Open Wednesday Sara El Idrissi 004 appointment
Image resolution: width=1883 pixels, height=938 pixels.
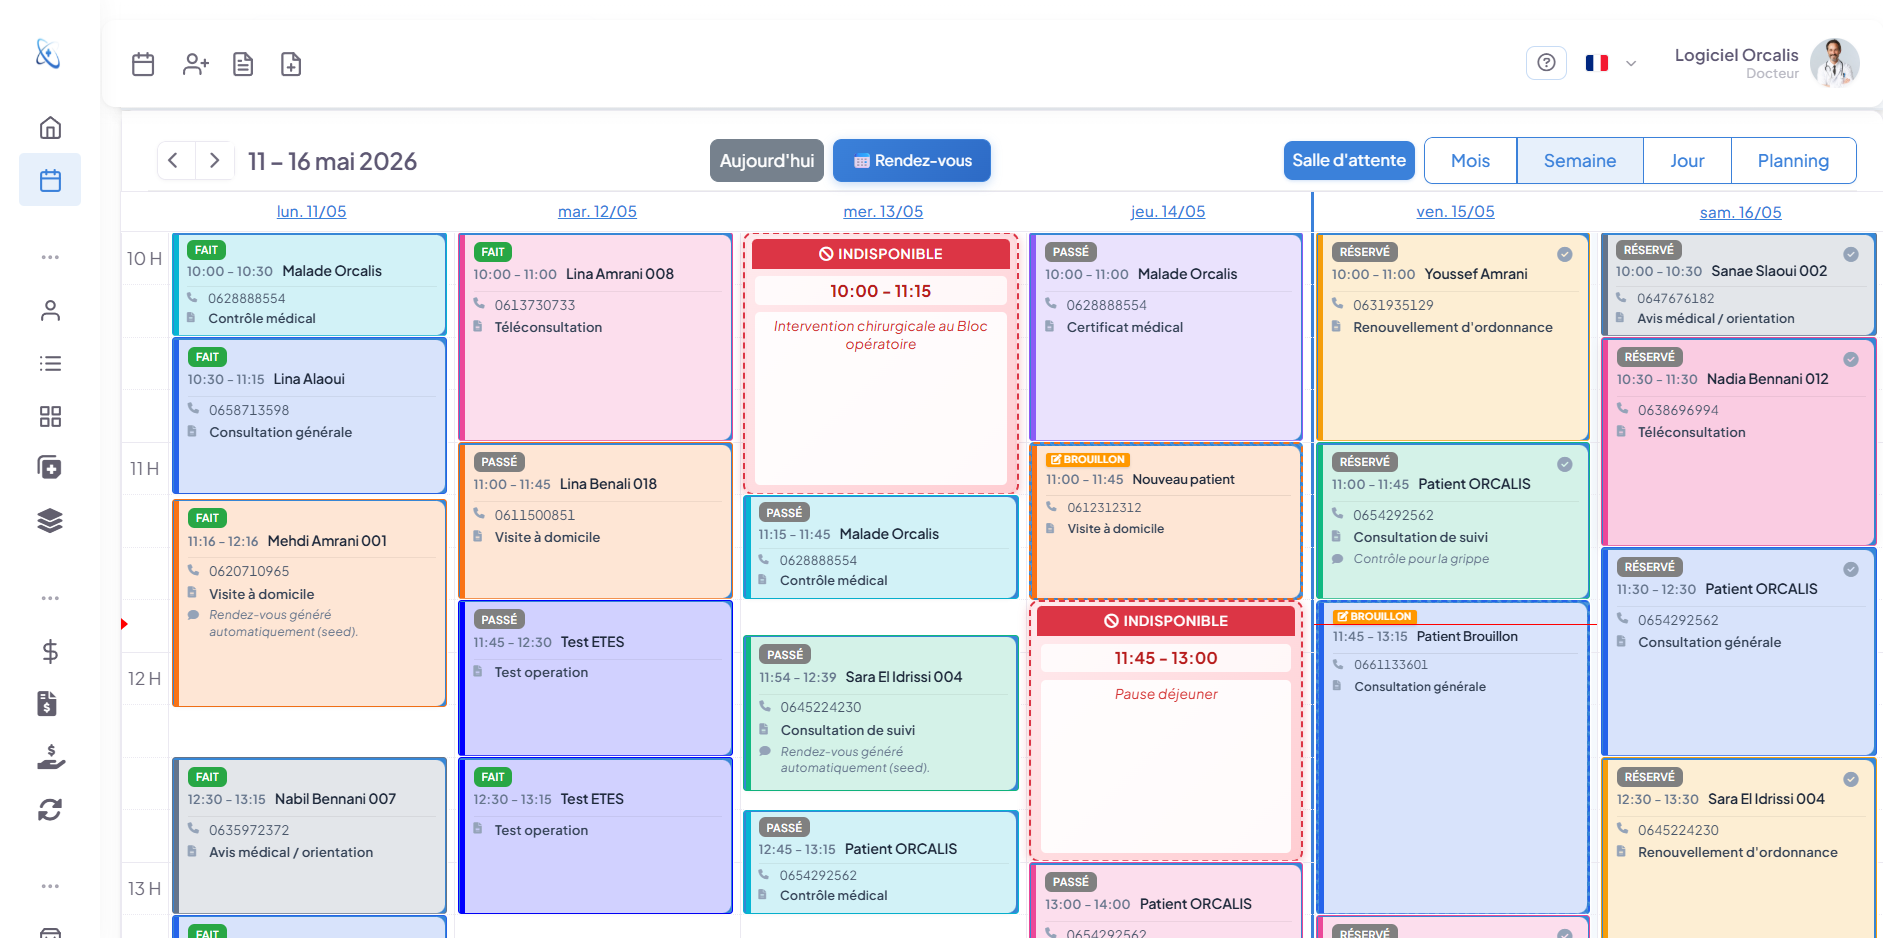tap(881, 713)
